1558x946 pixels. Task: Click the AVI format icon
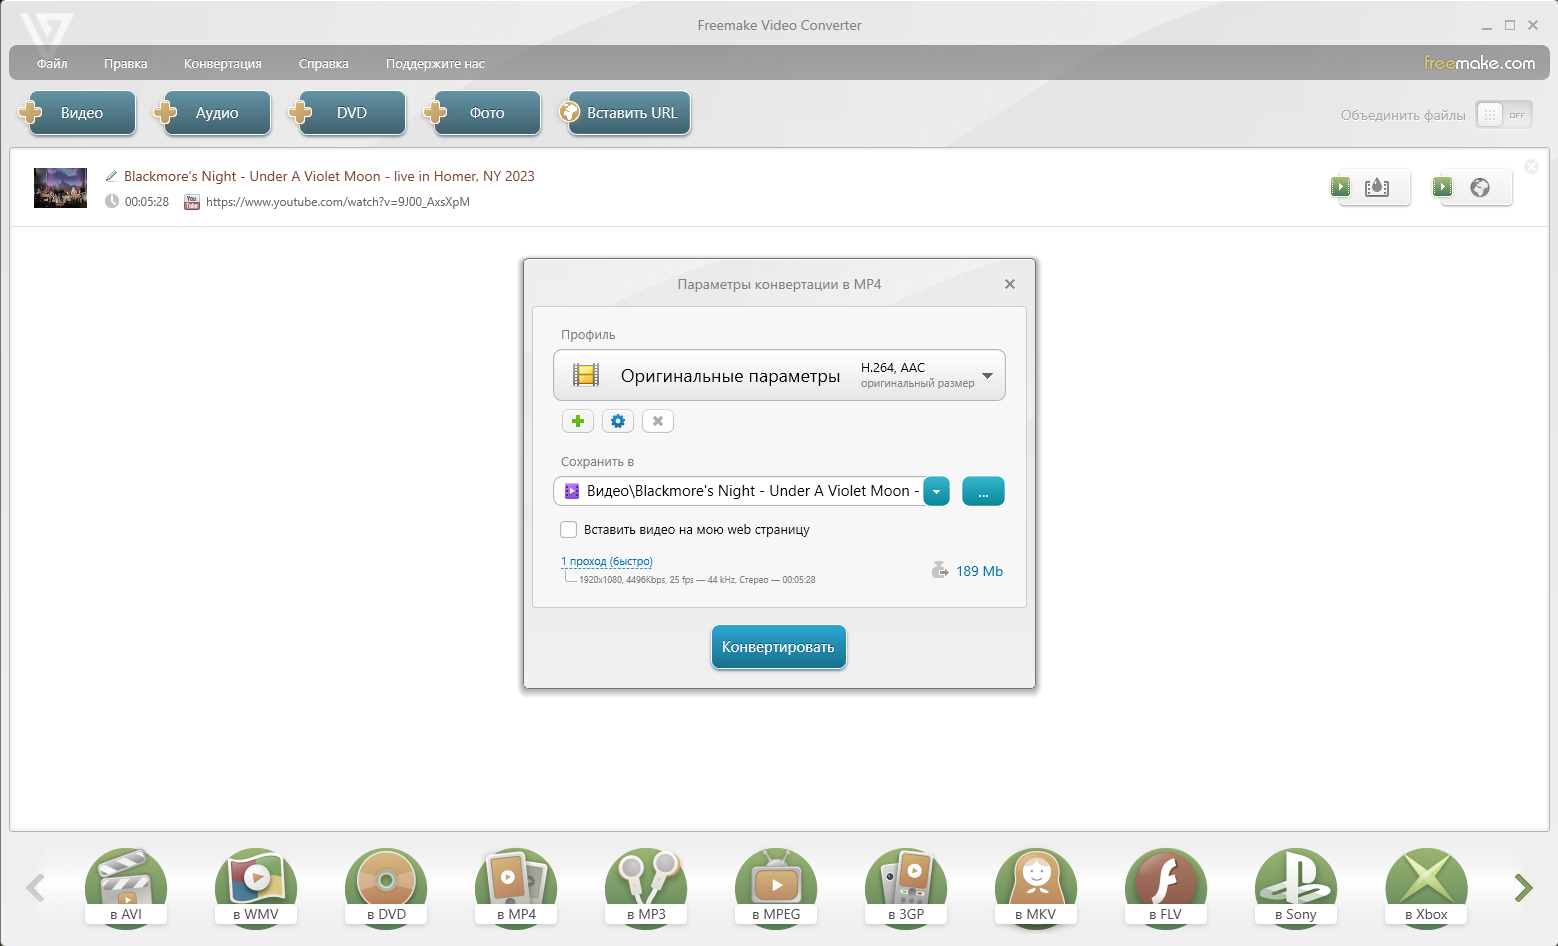click(126, 886)
